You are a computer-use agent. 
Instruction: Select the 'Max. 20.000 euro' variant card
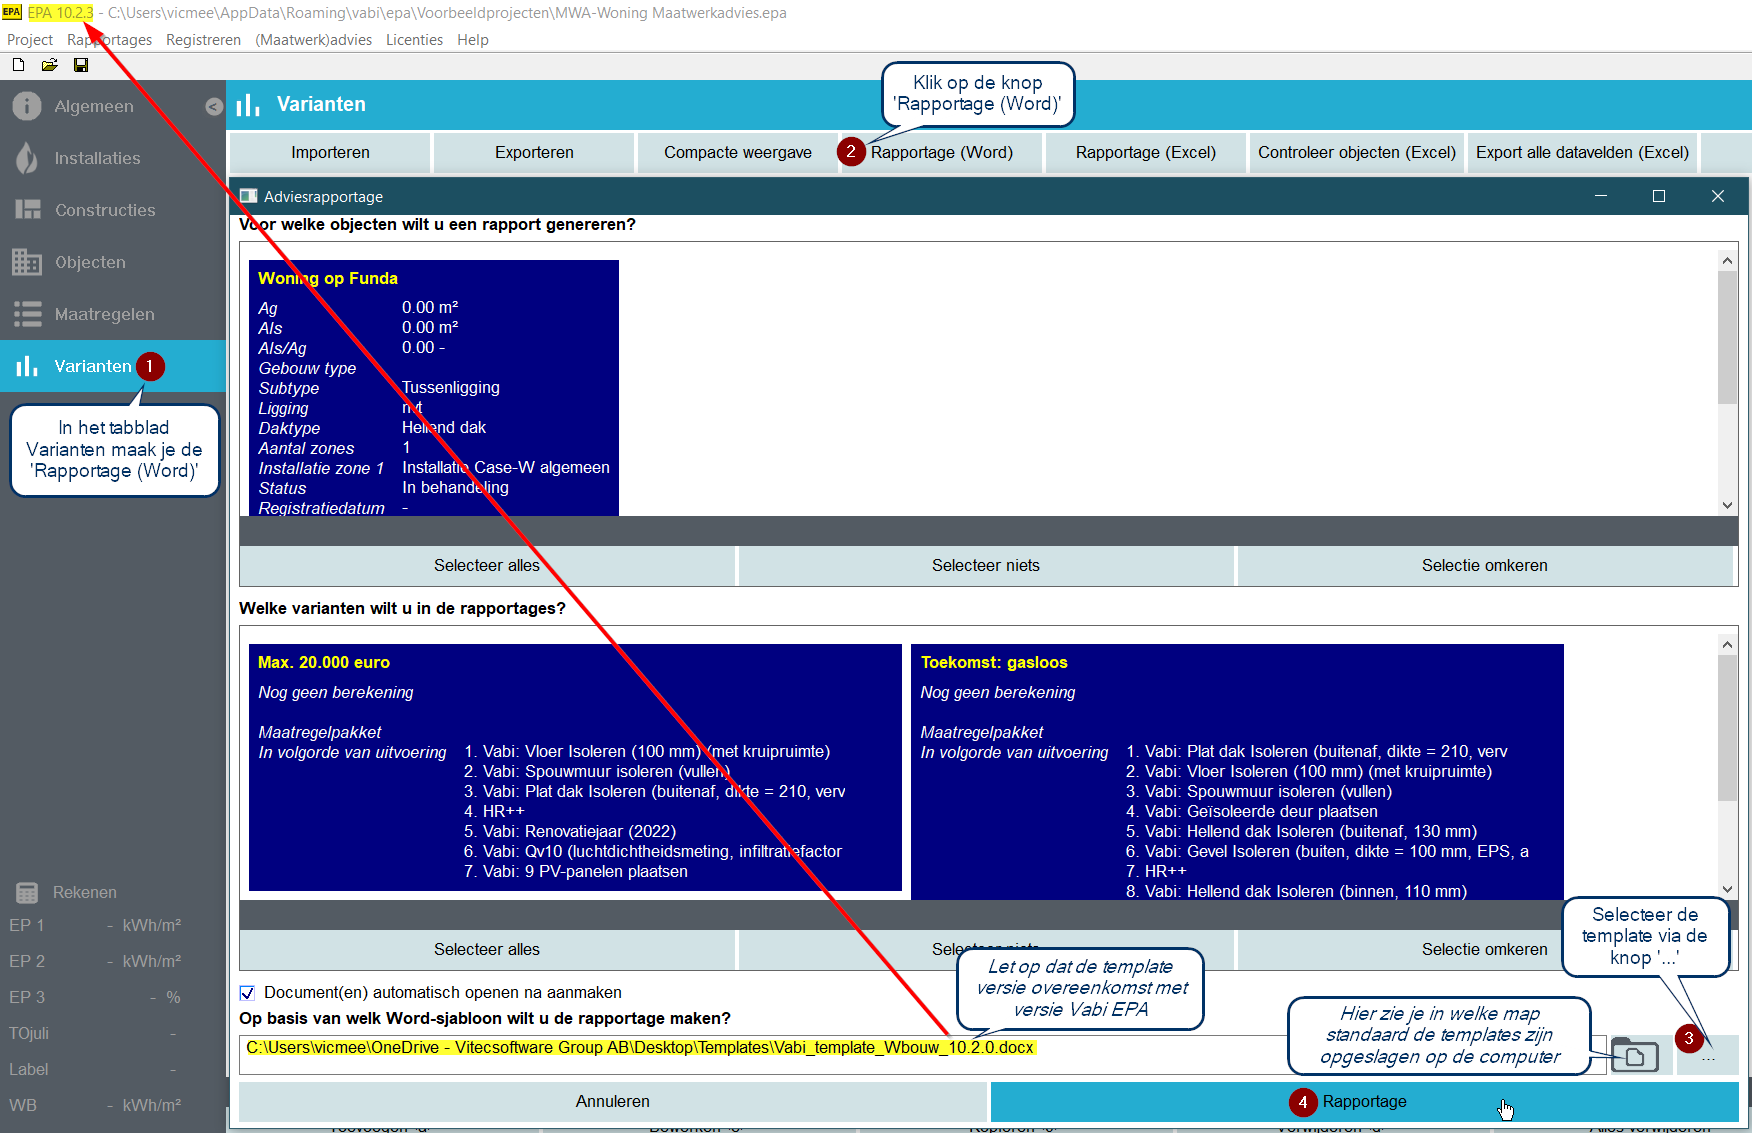(x=575, y=767)
